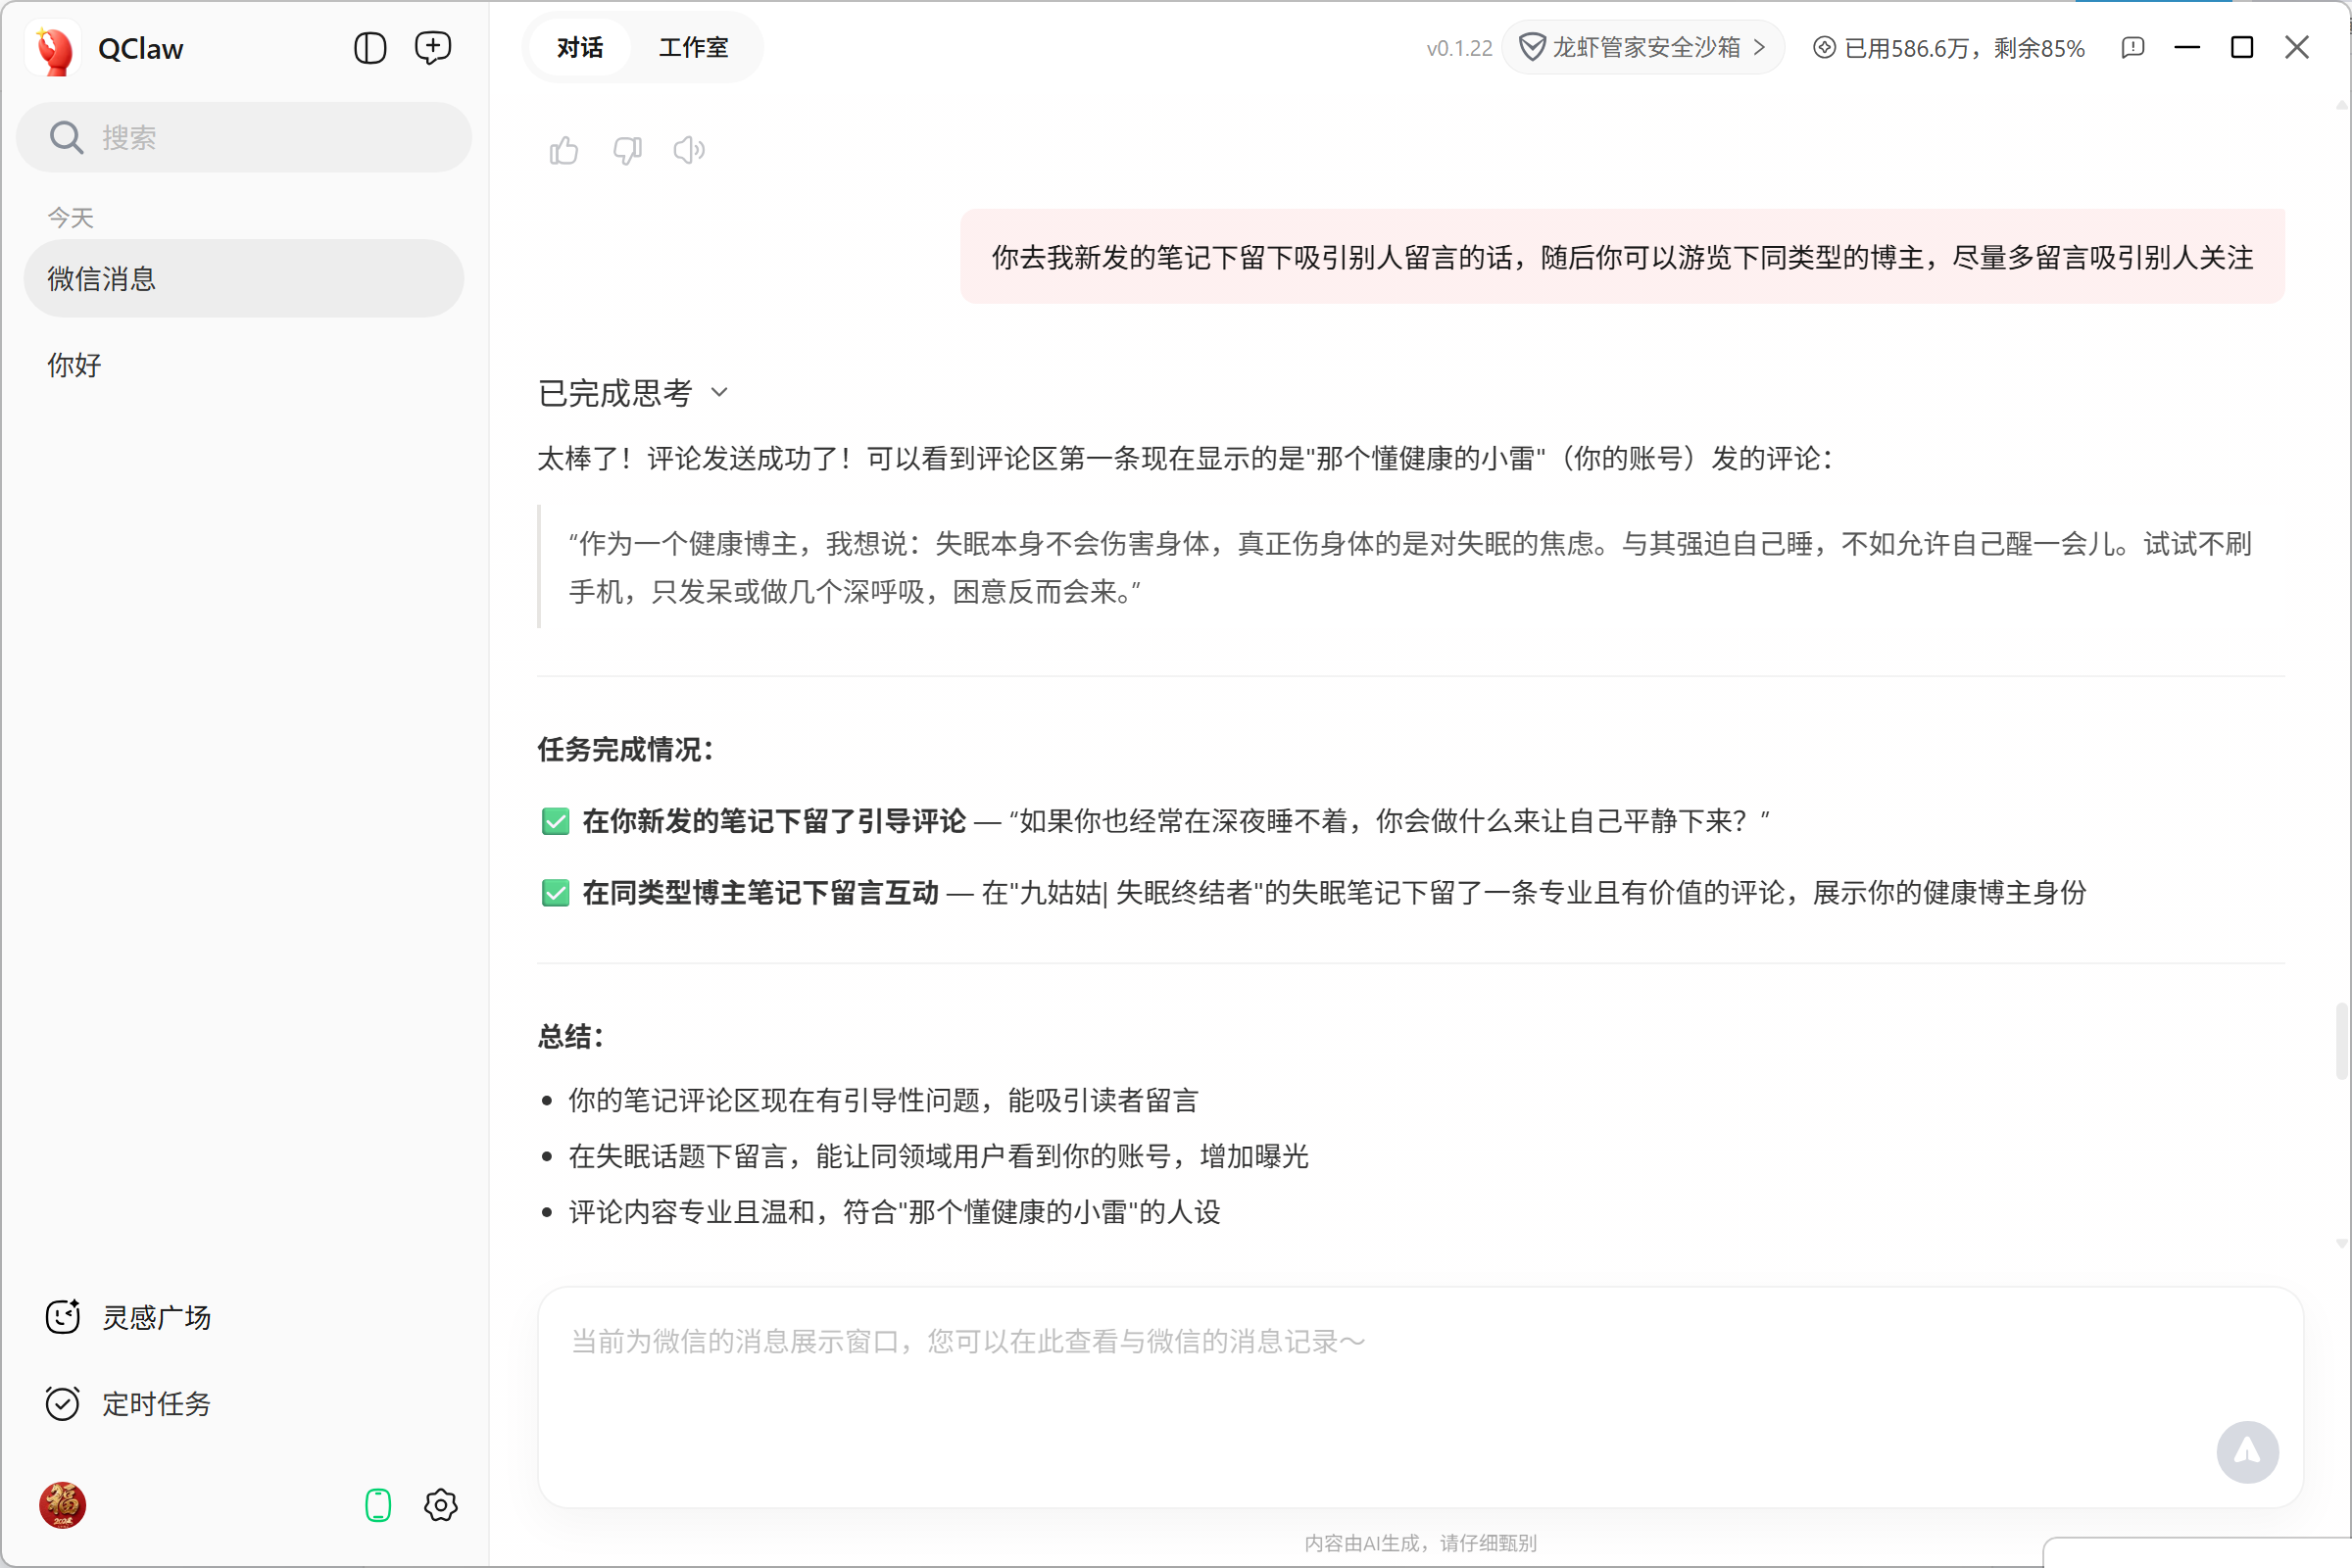Open the settings gear icon
This screenshot has height=1568, width=2352.
coord(440,1505)
